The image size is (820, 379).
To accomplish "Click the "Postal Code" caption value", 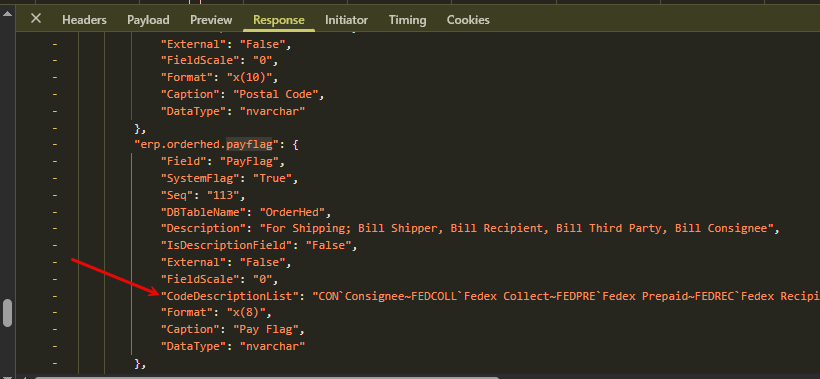I will pyautogui.click(x=276, y=95).
